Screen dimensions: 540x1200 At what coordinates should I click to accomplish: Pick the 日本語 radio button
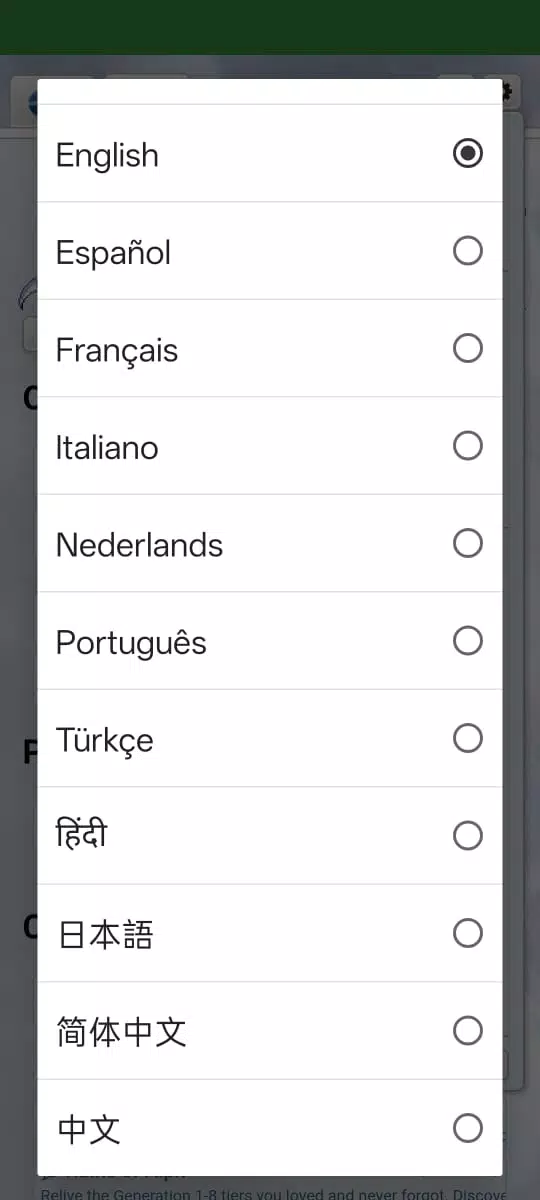[x=468, y=933]
